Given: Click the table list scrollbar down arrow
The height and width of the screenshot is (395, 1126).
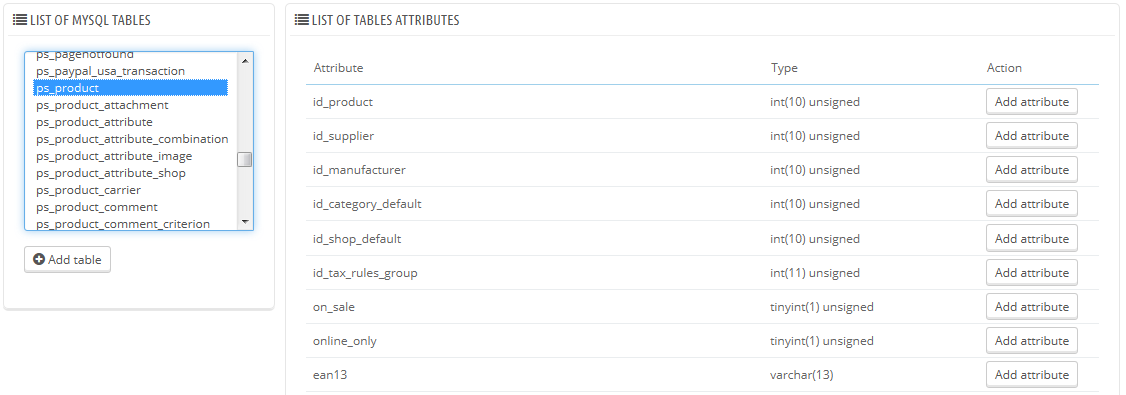Looking at the screenshot, I should pyautogui.click(x=245, y=222).
